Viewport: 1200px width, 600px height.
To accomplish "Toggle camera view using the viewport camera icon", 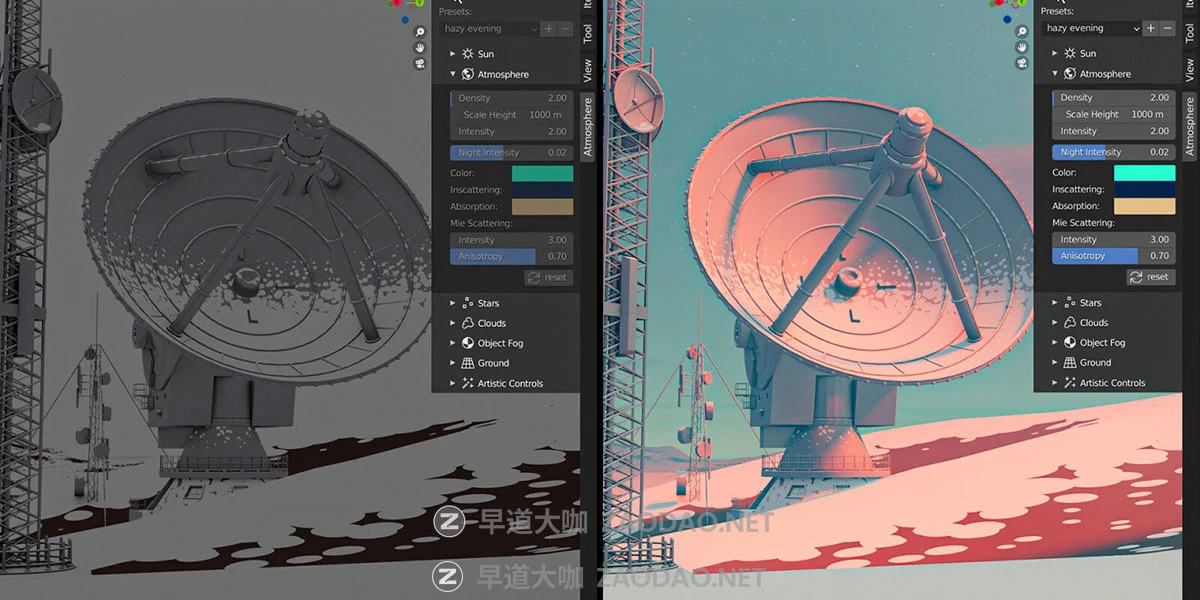I will (x=421, y=62).
